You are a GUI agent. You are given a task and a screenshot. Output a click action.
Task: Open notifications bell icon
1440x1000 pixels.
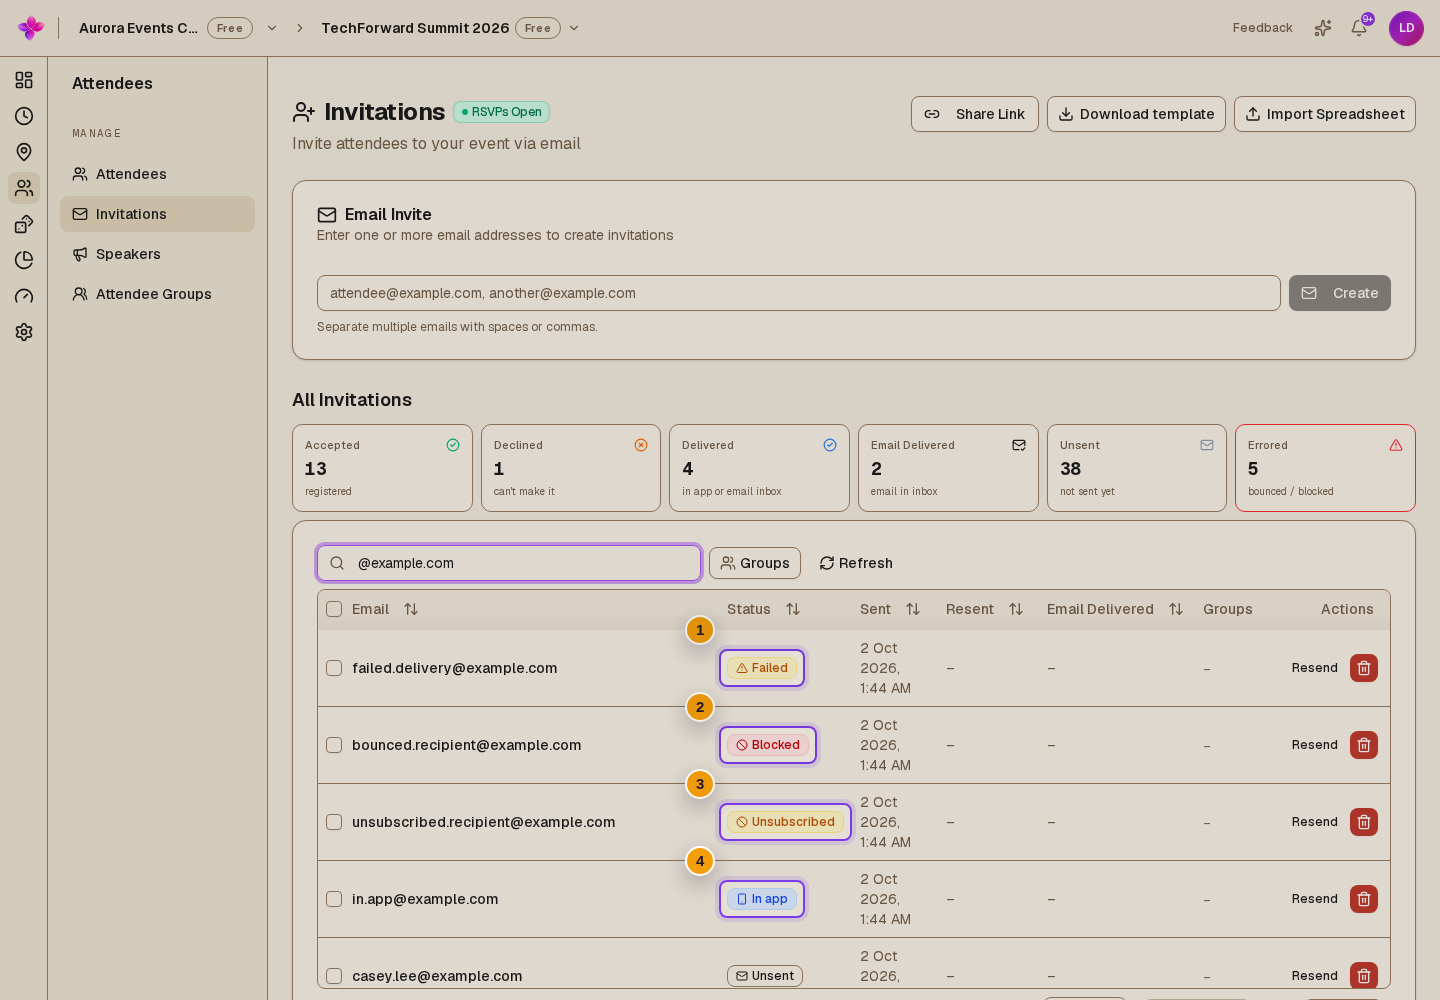[x=1359, y=28]
